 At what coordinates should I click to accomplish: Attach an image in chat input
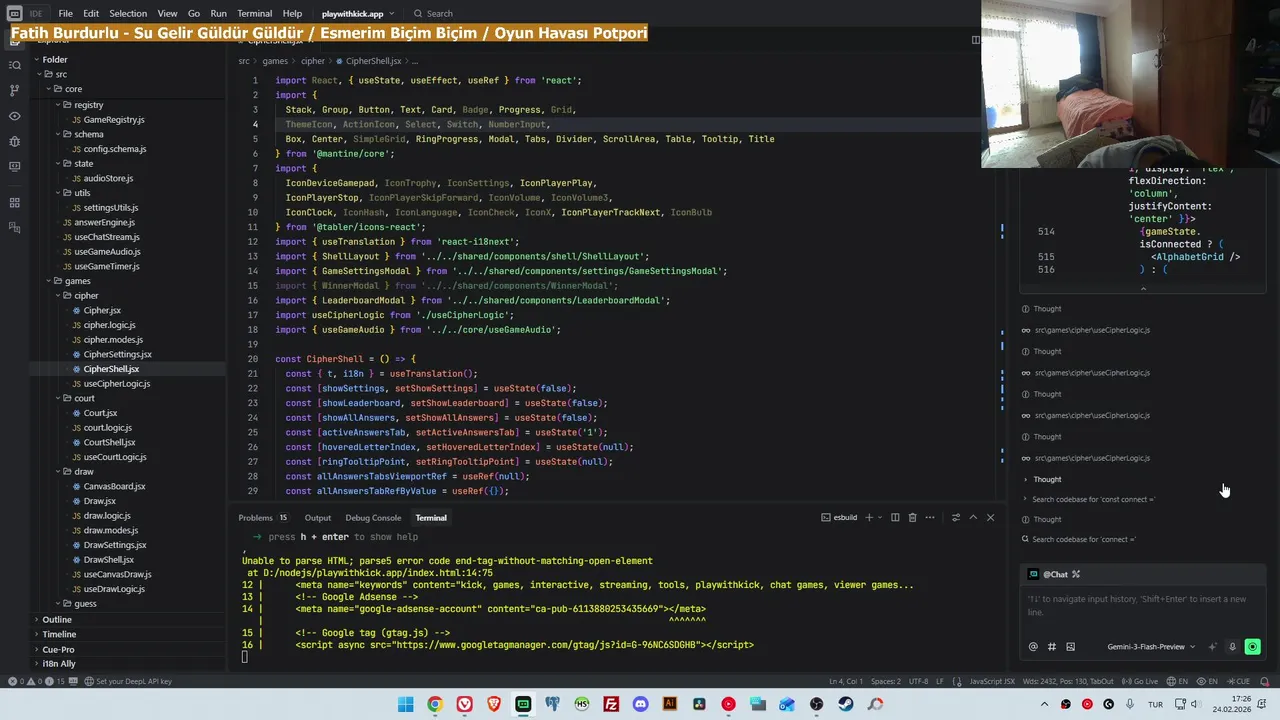(x=1070, y=647)
